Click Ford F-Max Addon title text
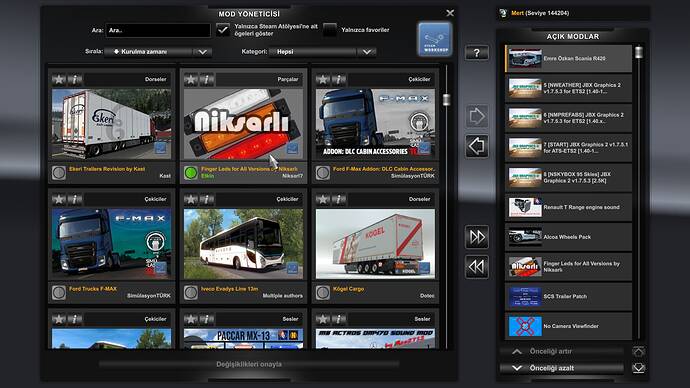Viewport: 690px width, 388px height. point(384,169)
